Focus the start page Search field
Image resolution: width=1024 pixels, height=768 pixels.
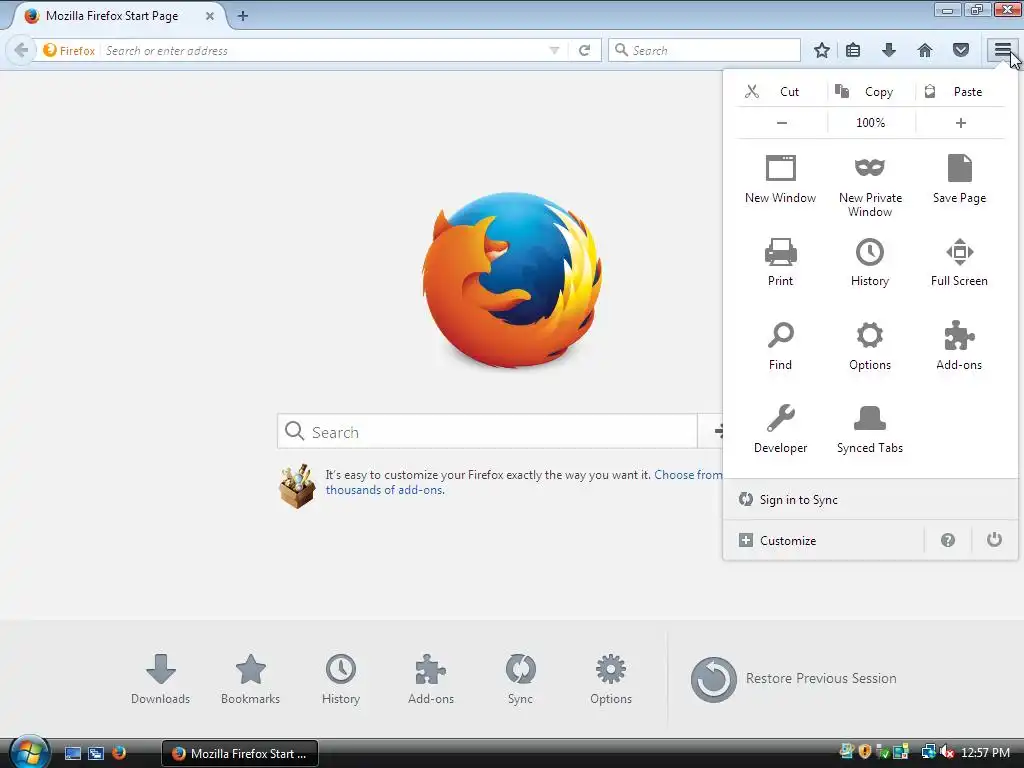(487, 431)
